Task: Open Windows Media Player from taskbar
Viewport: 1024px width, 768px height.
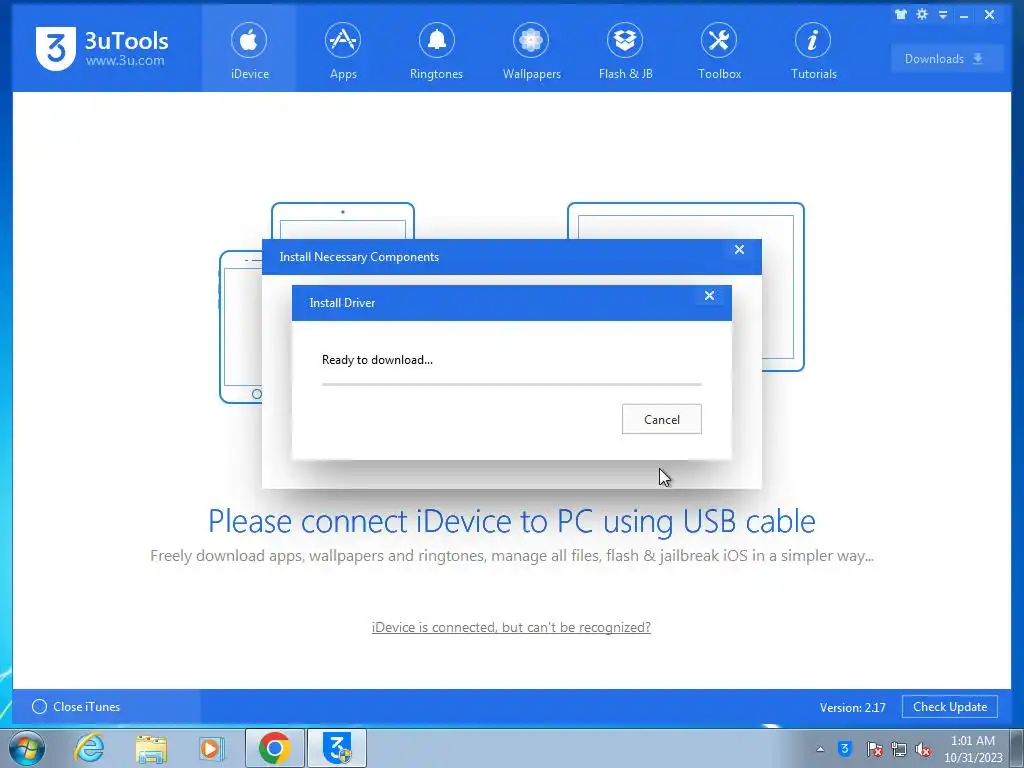Action: [212, 748]
